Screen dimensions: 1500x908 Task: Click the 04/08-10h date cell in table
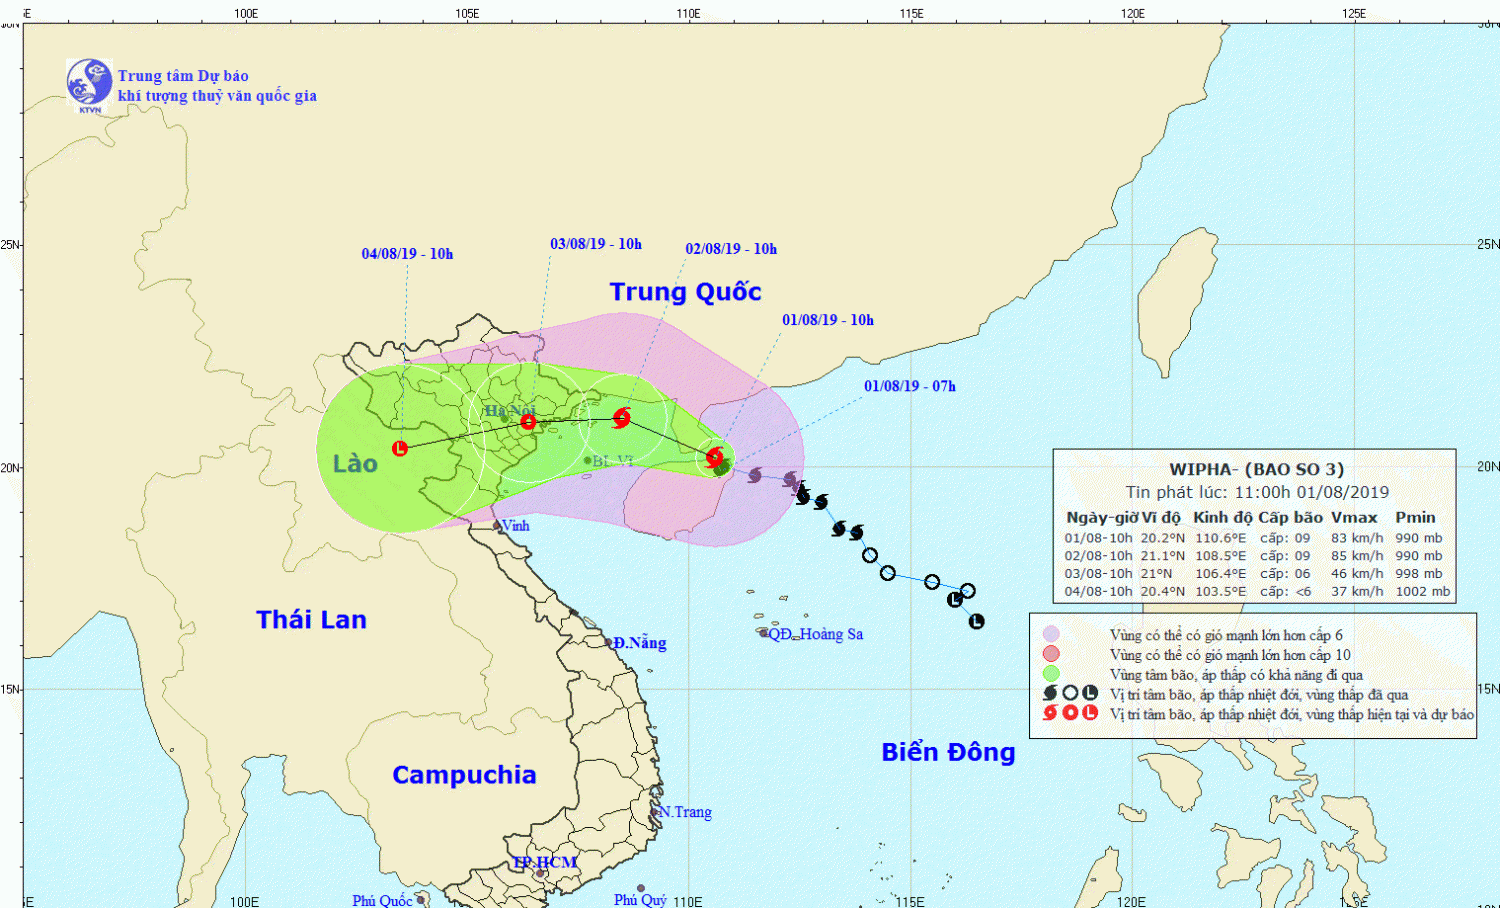point(1099,592)
